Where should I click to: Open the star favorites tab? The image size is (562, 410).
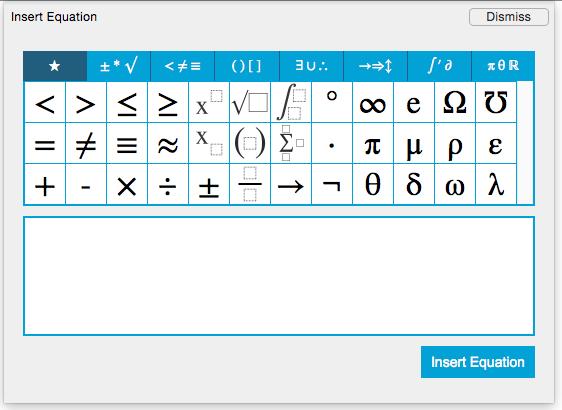tap(55, 66)
